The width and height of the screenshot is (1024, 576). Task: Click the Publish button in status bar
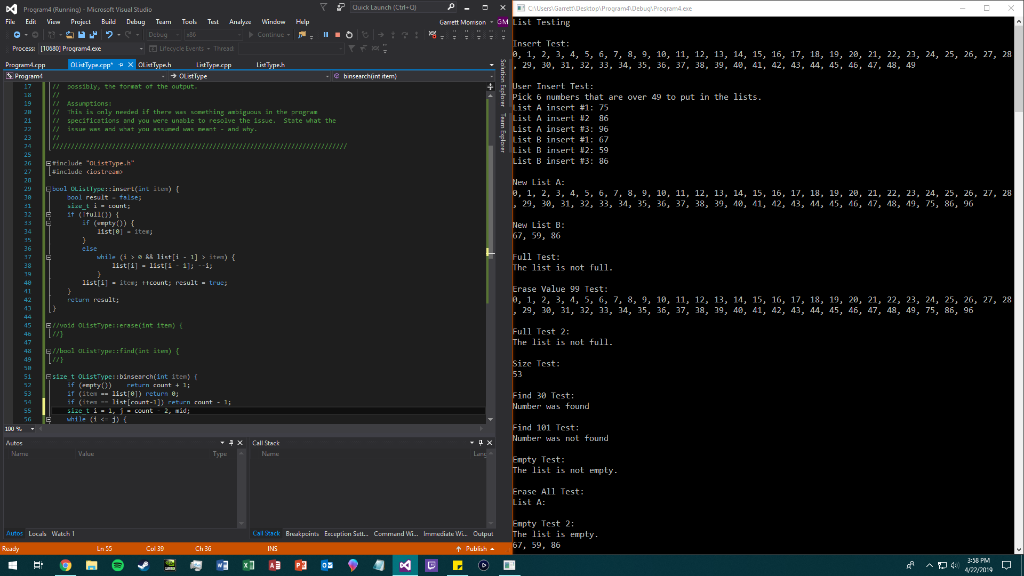coord(475,549)
